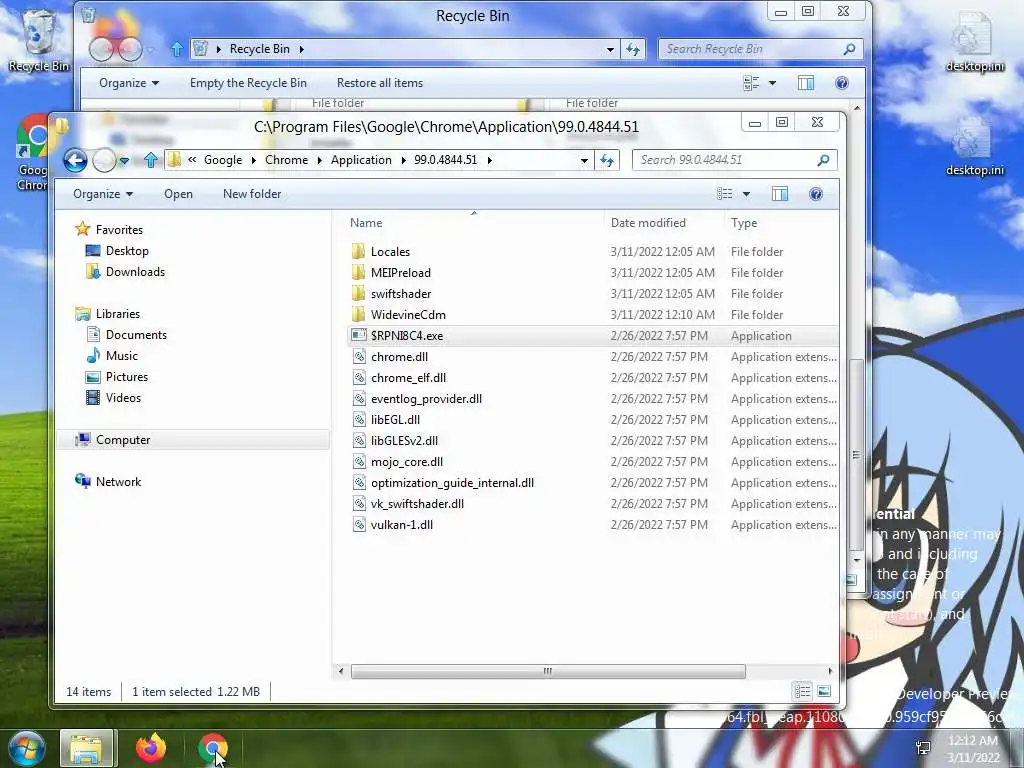
Task: Open Music library
Action: (x=121, y=356)
